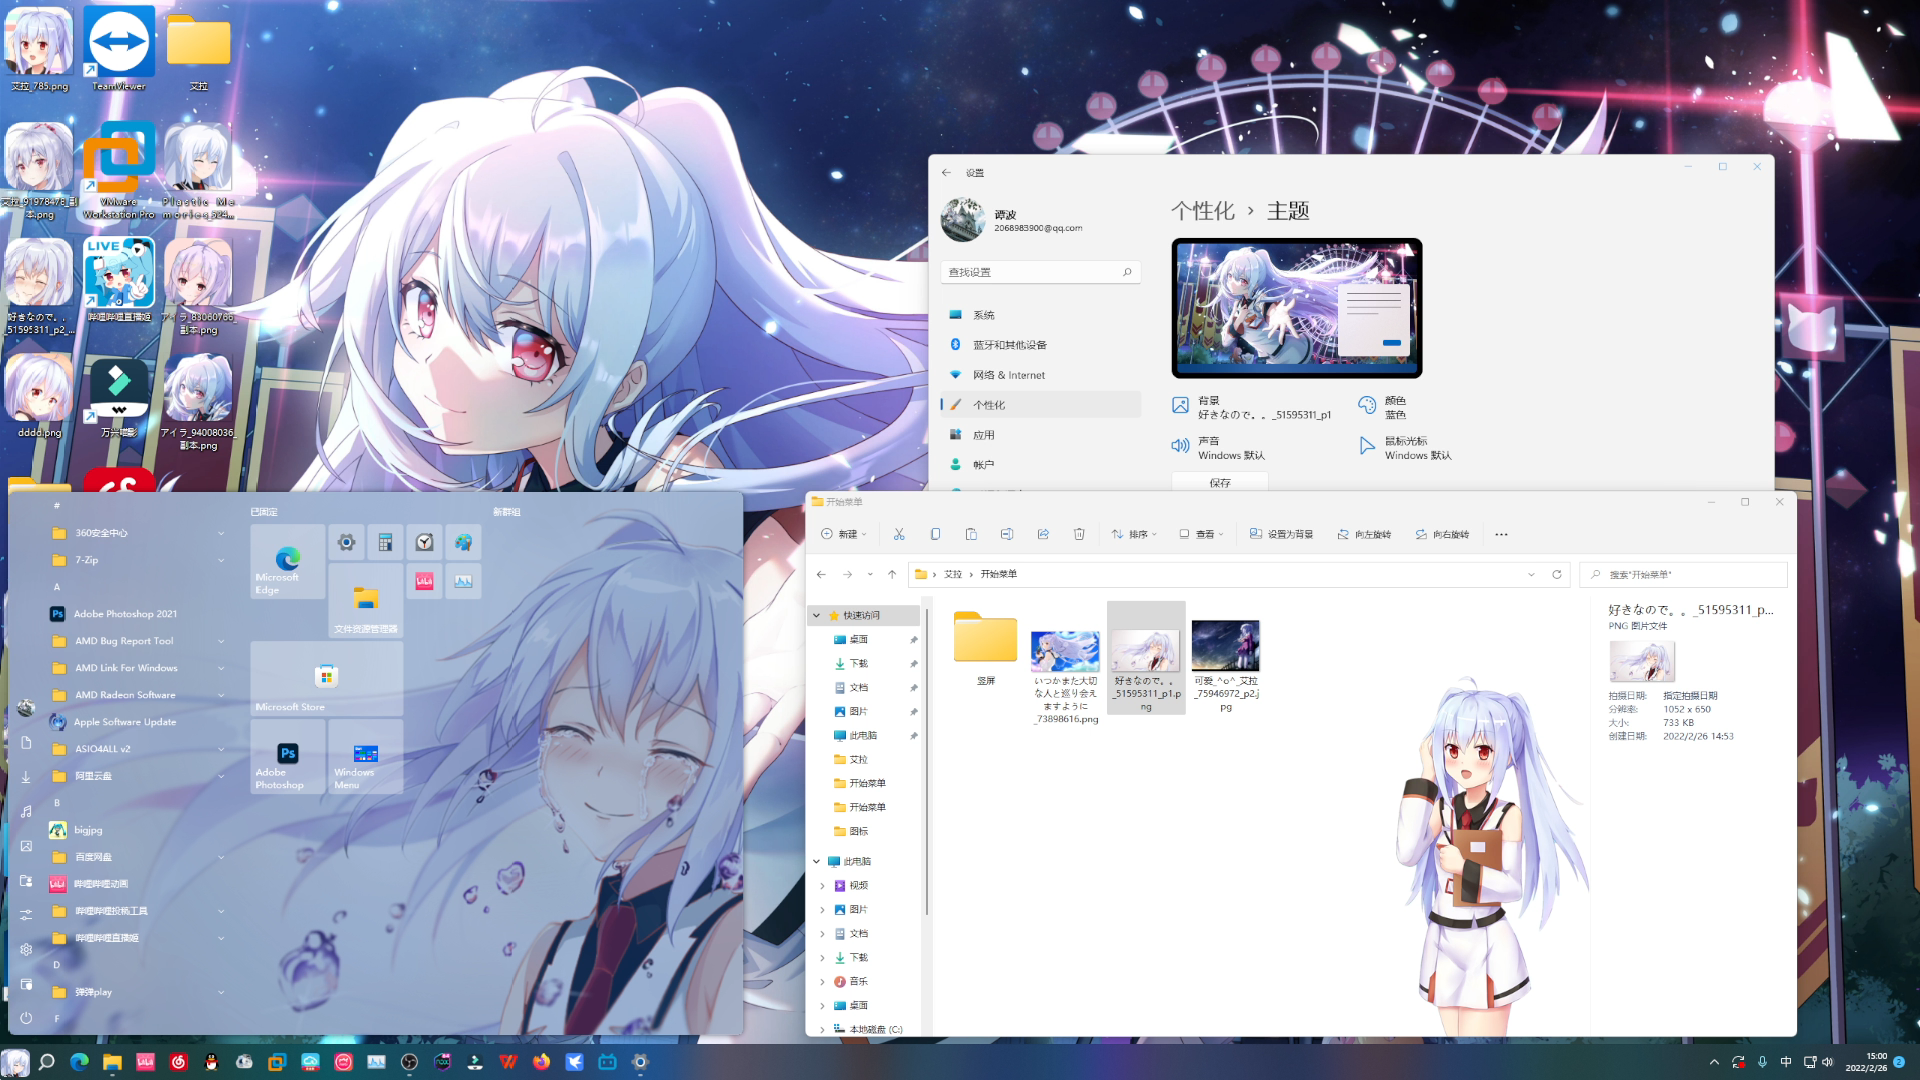Go up one folder level in Explorer

pyautogui.click(x=892, y=574)
